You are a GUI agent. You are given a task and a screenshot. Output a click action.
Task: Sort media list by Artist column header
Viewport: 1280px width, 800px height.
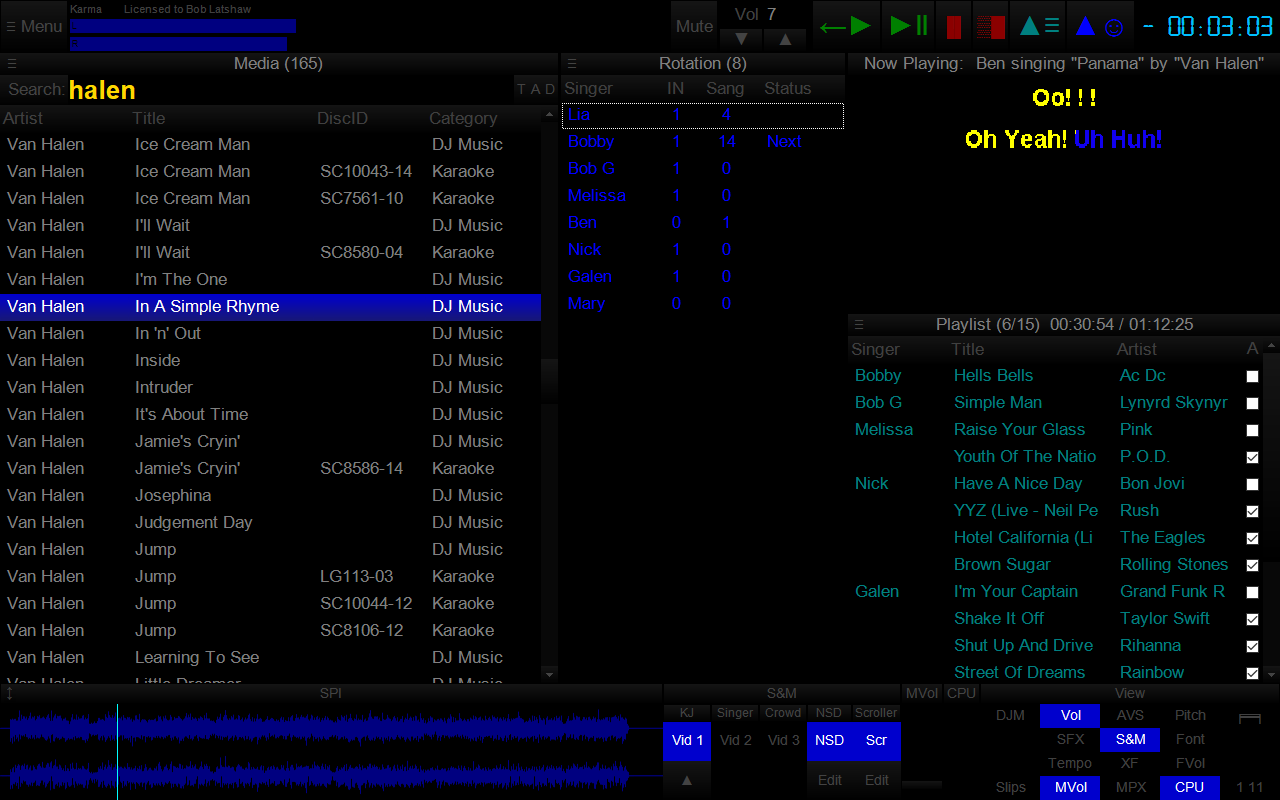[x=23, y=118]
